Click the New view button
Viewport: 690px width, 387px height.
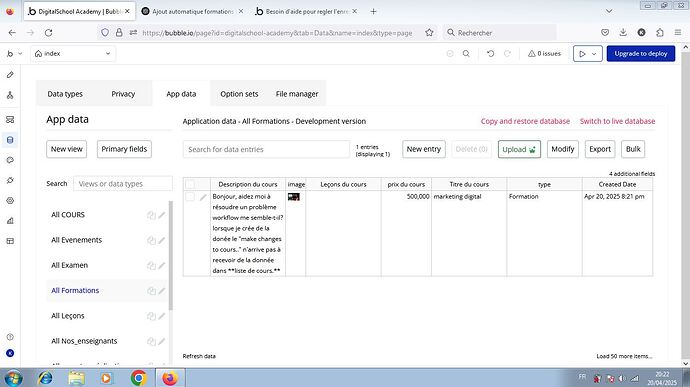(66, 149)
